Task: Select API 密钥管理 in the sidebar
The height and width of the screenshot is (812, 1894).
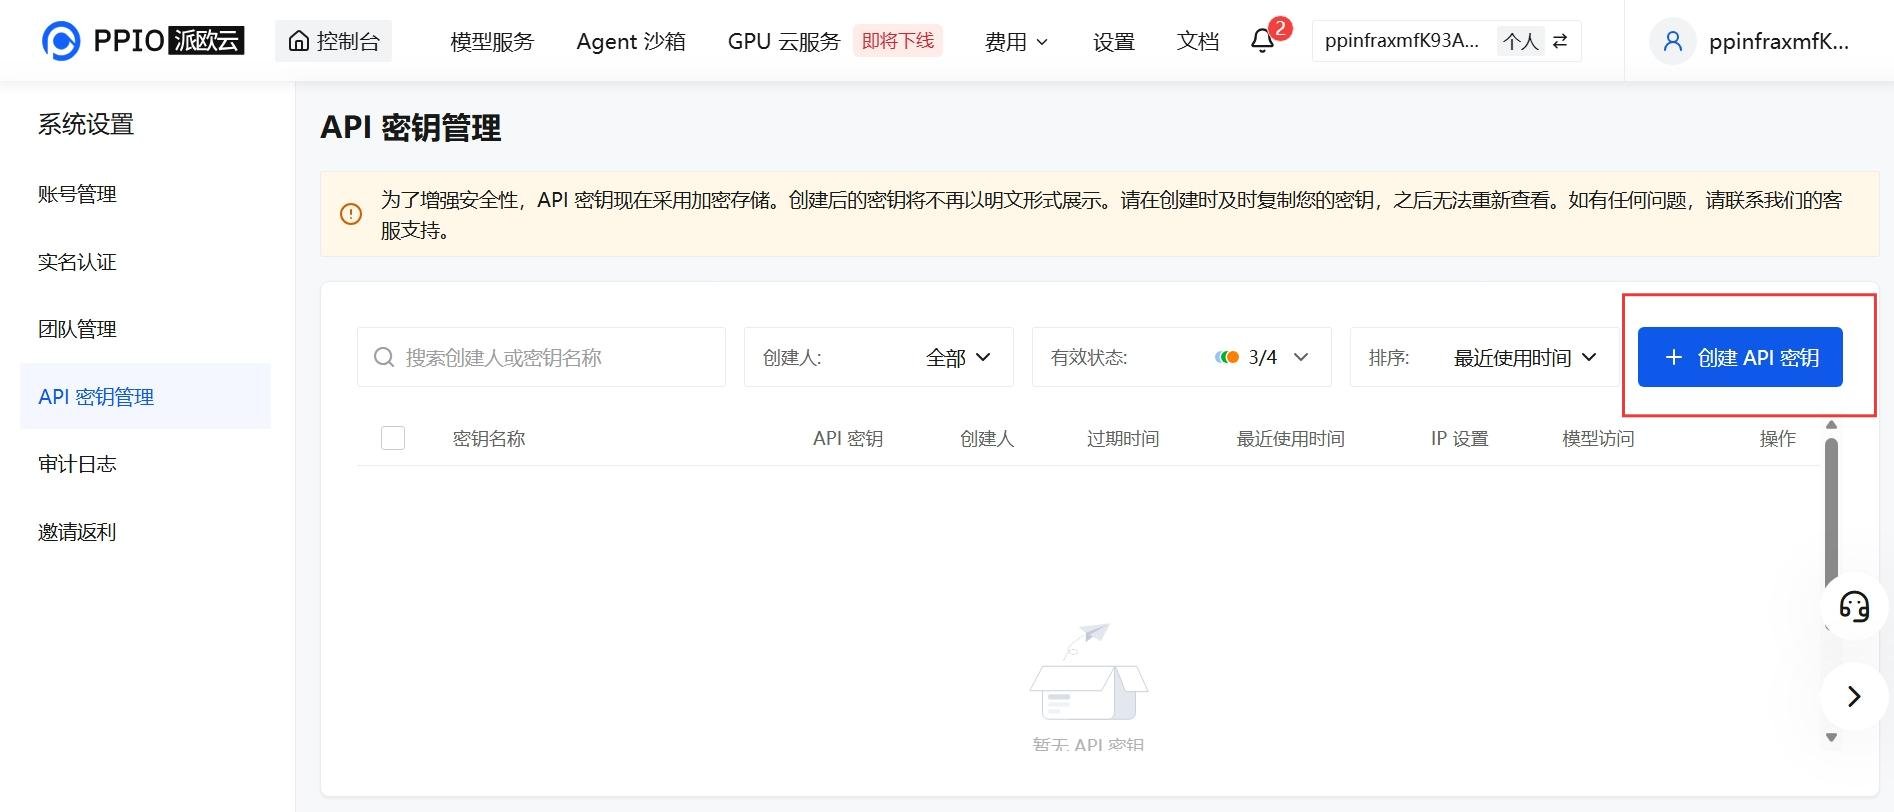Action: pos(145,397)
